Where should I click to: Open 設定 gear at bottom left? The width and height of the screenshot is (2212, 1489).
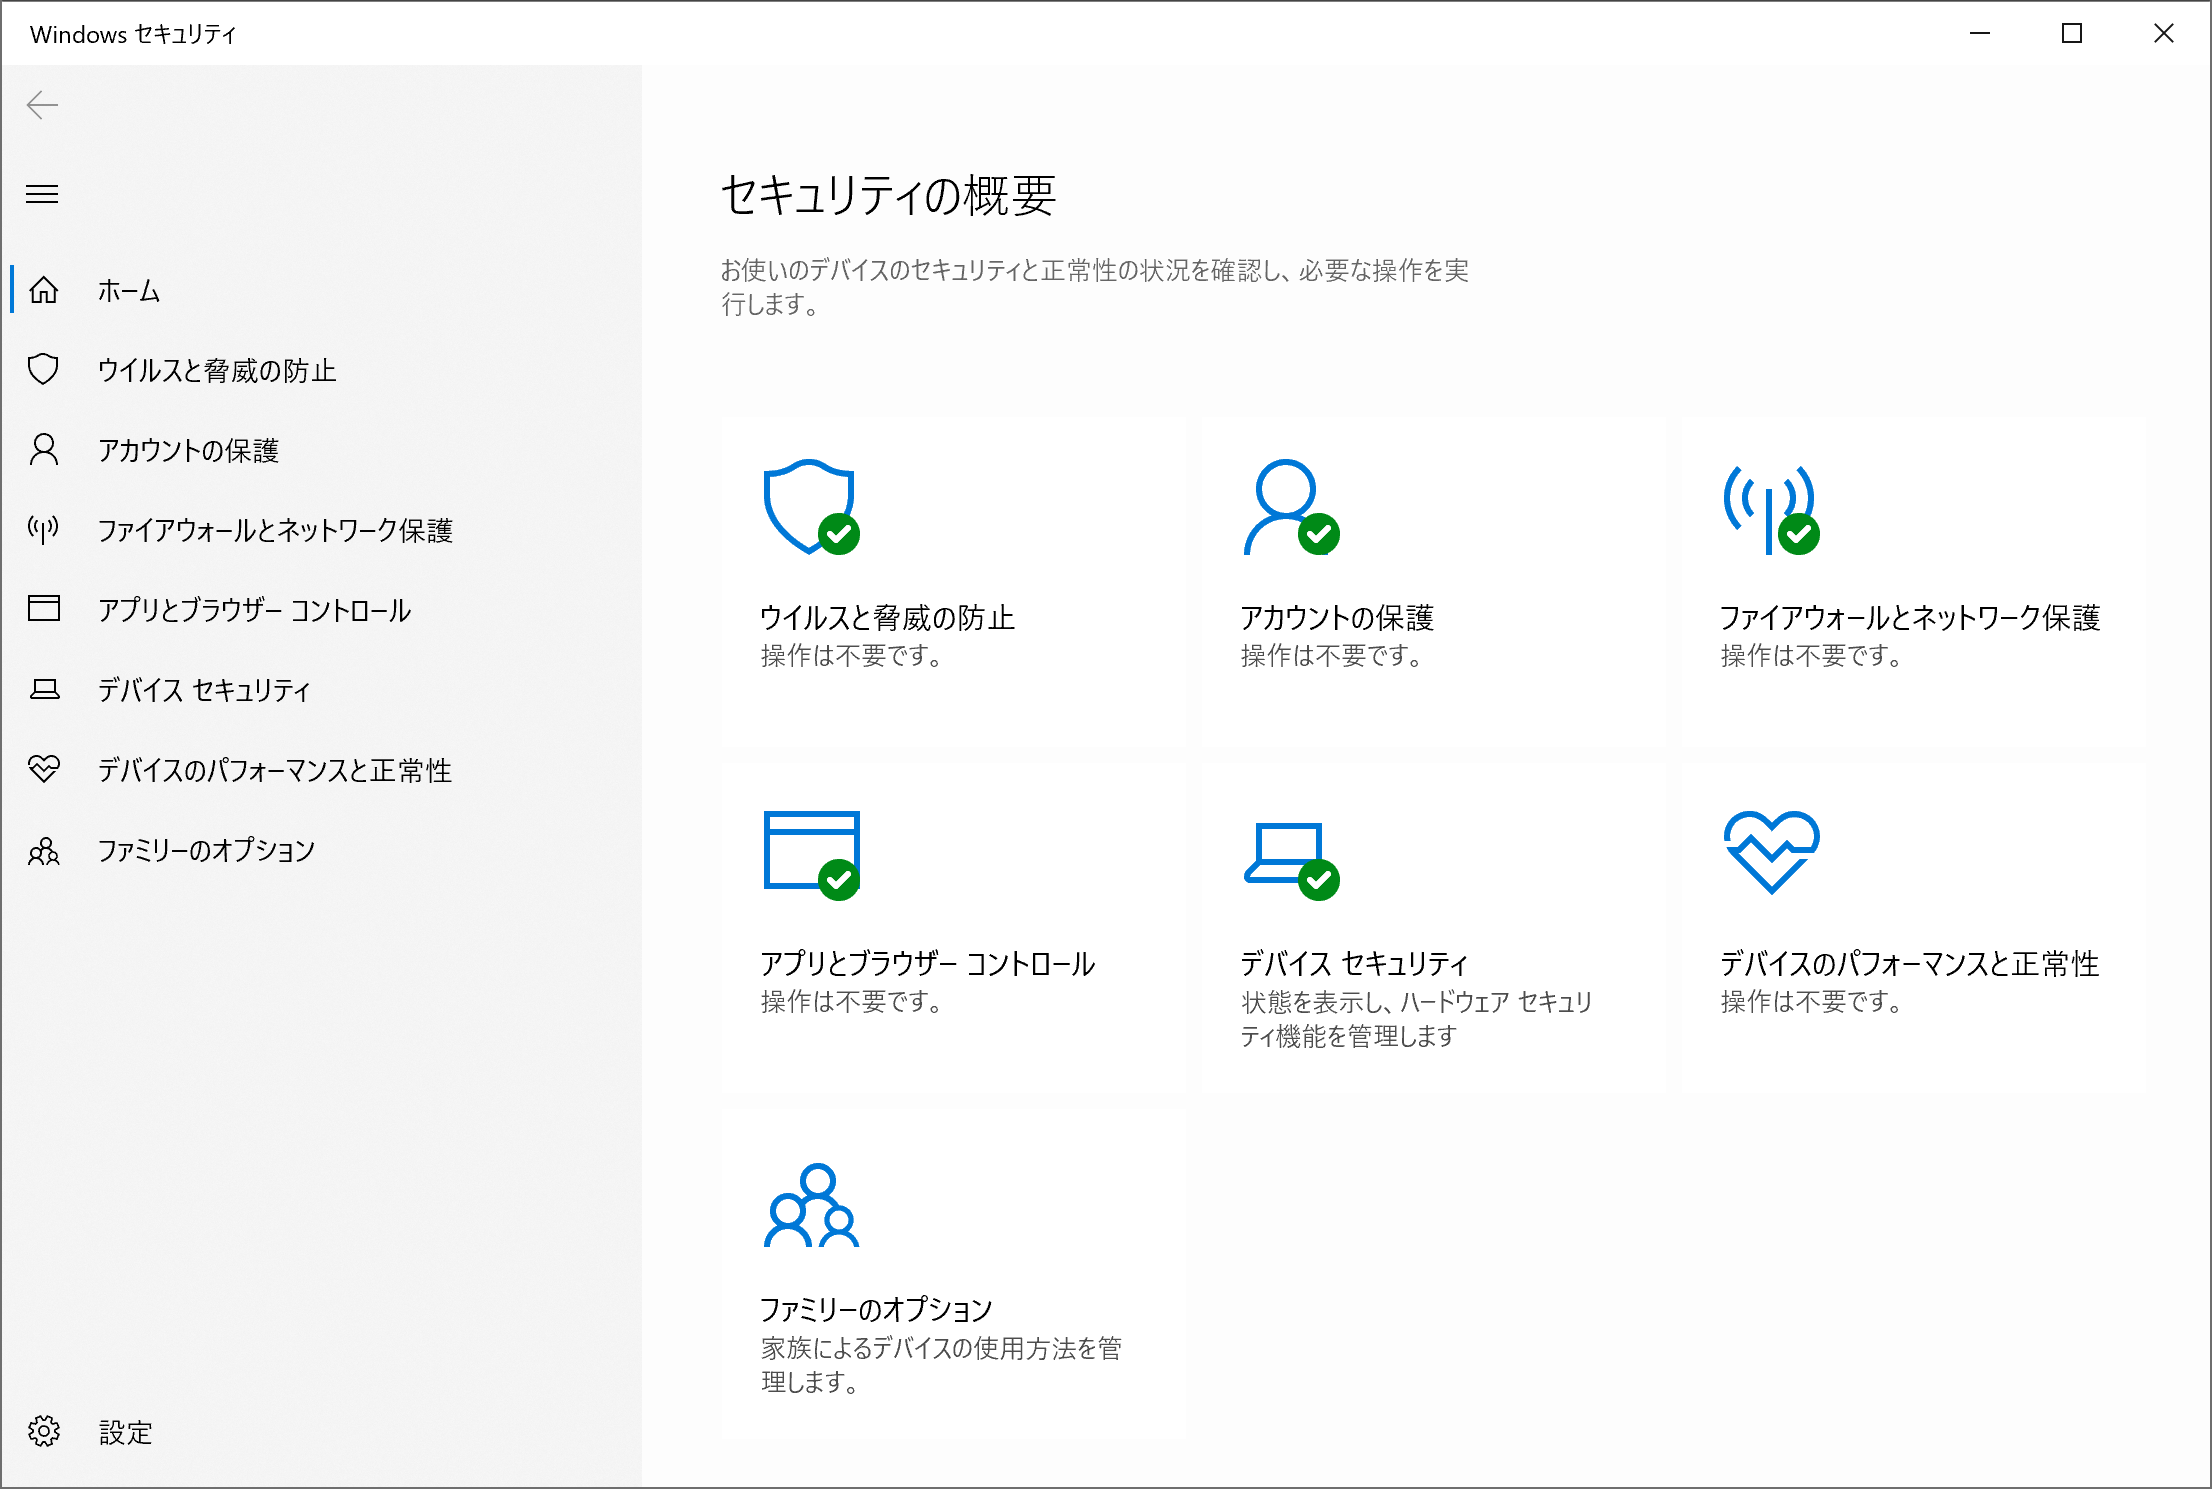pyautogui.click(x=44, y=1431)
